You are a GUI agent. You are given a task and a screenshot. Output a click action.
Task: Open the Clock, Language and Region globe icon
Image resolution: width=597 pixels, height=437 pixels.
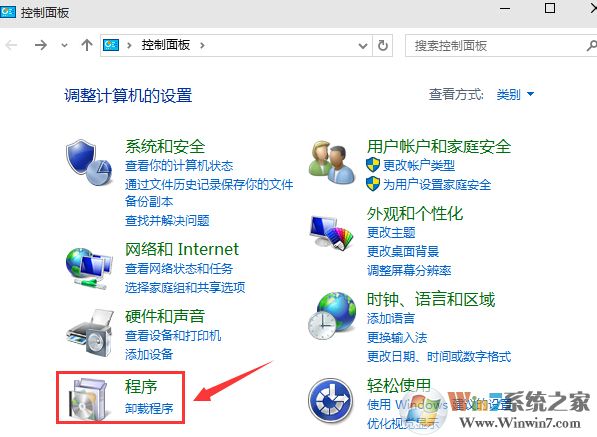332,316
